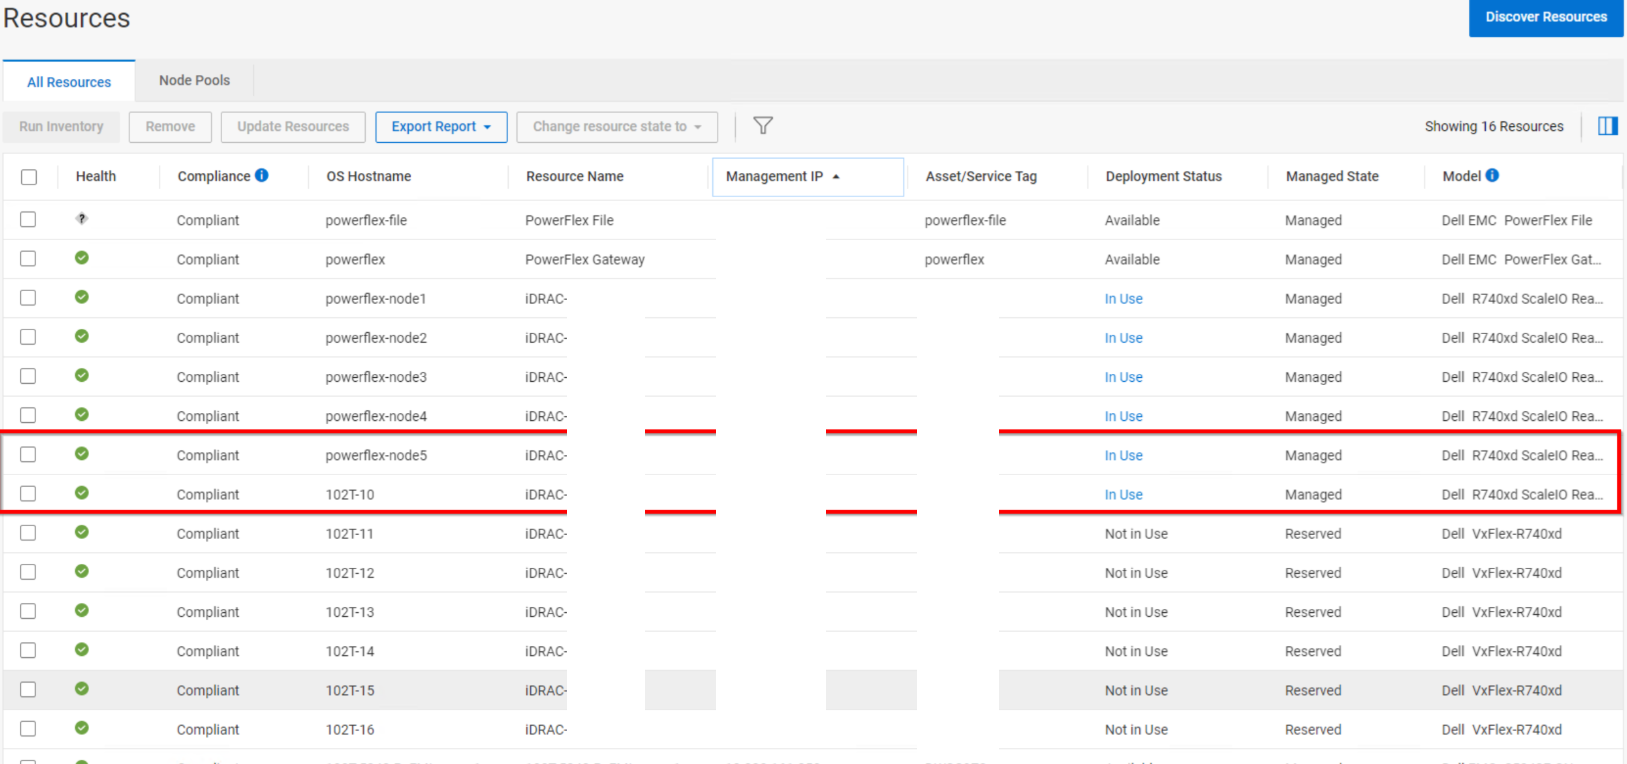Expand the Export Report dropdown
This screenshot has width=1627, height=764.
441,127
